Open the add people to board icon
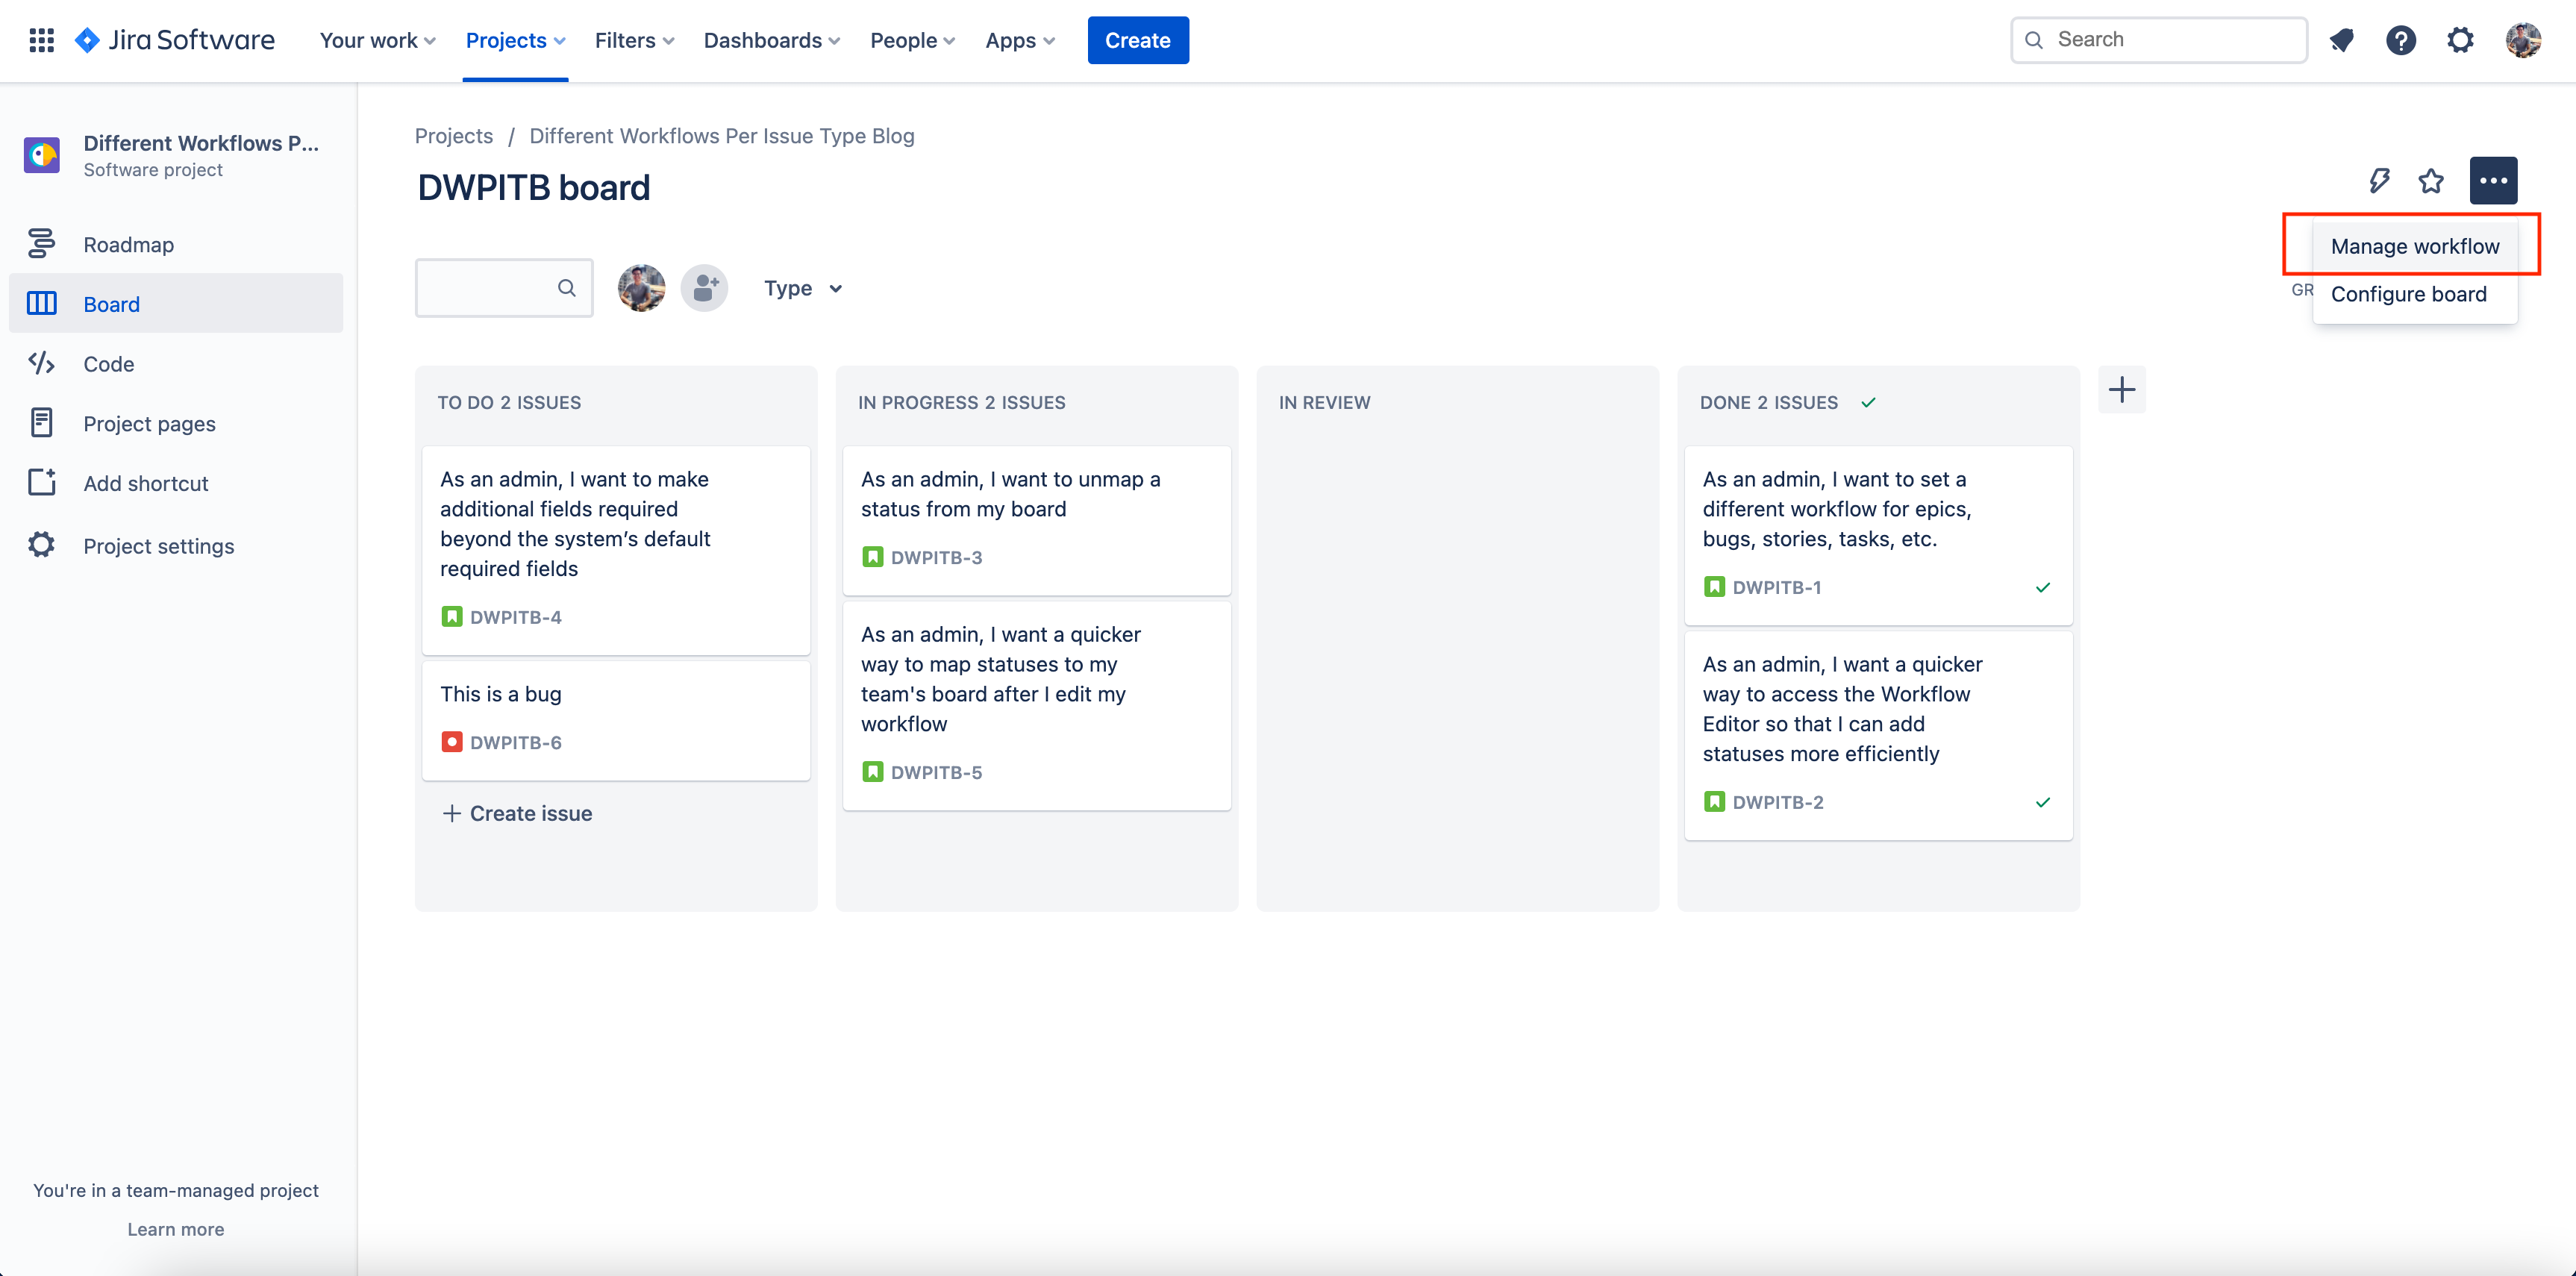 (704, 287)
